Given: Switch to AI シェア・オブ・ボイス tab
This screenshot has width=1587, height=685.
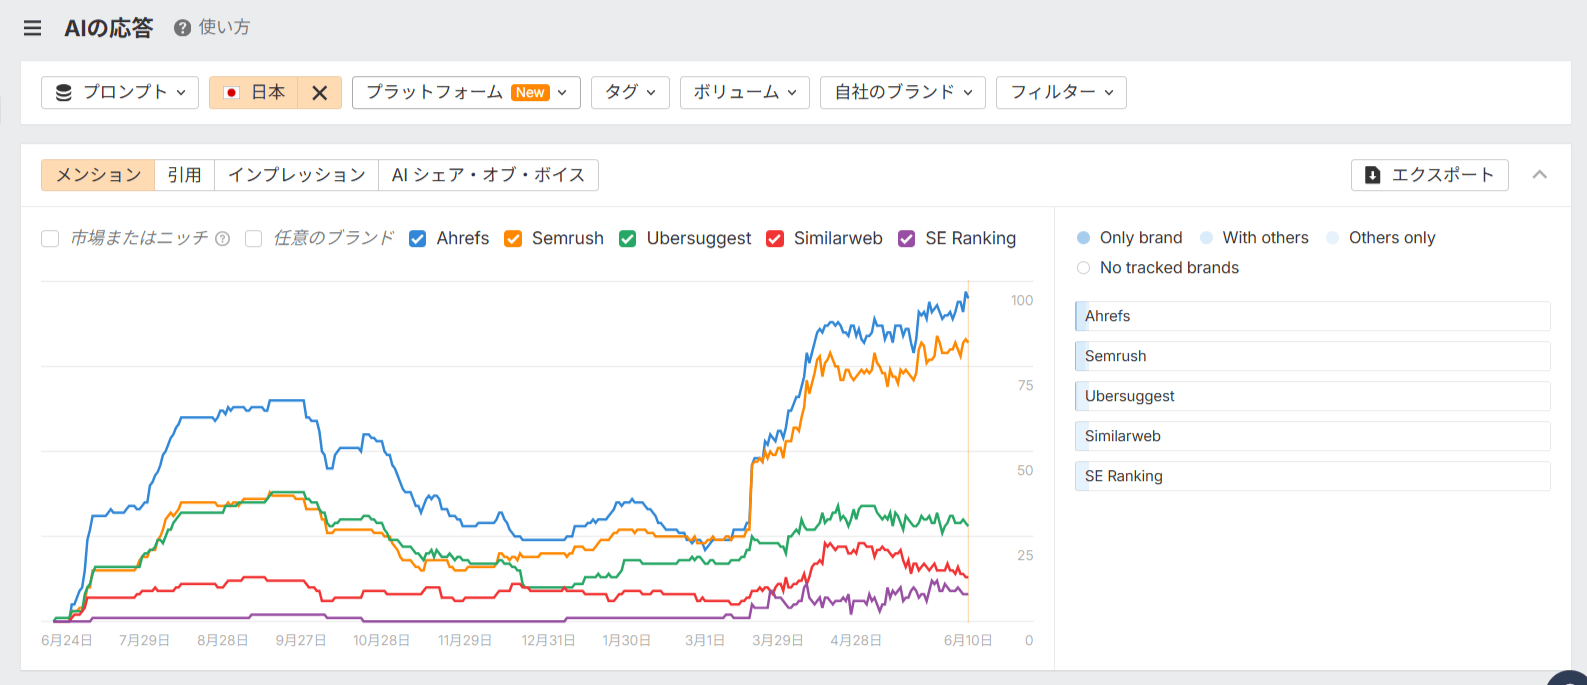Looking at the screenshot, I should tap(488, 175).
